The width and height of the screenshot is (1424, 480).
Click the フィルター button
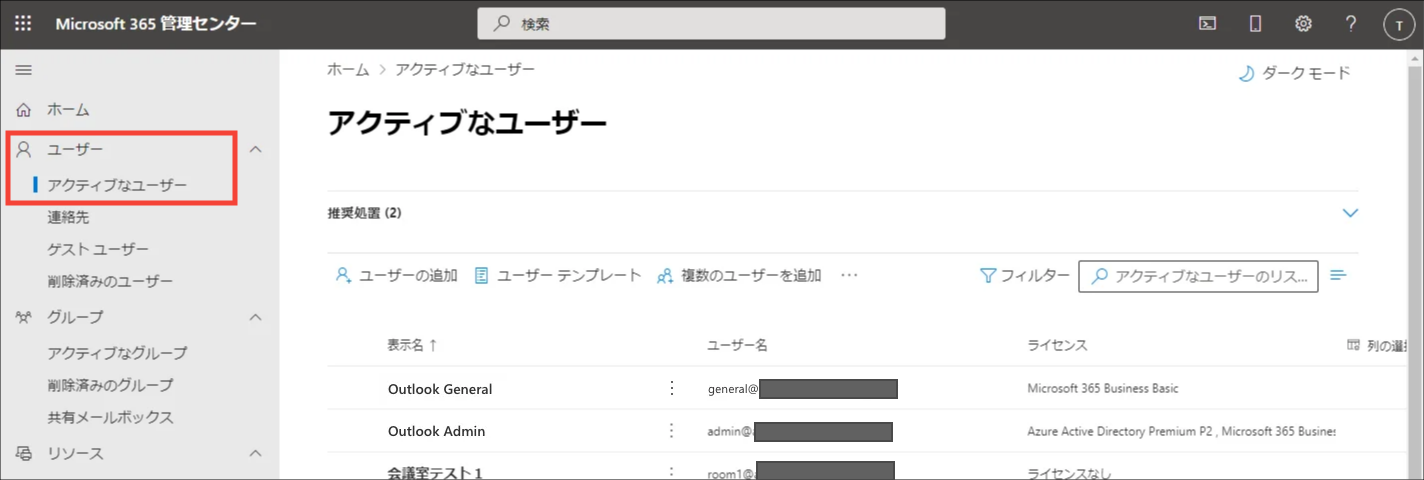pos(1025,275)
